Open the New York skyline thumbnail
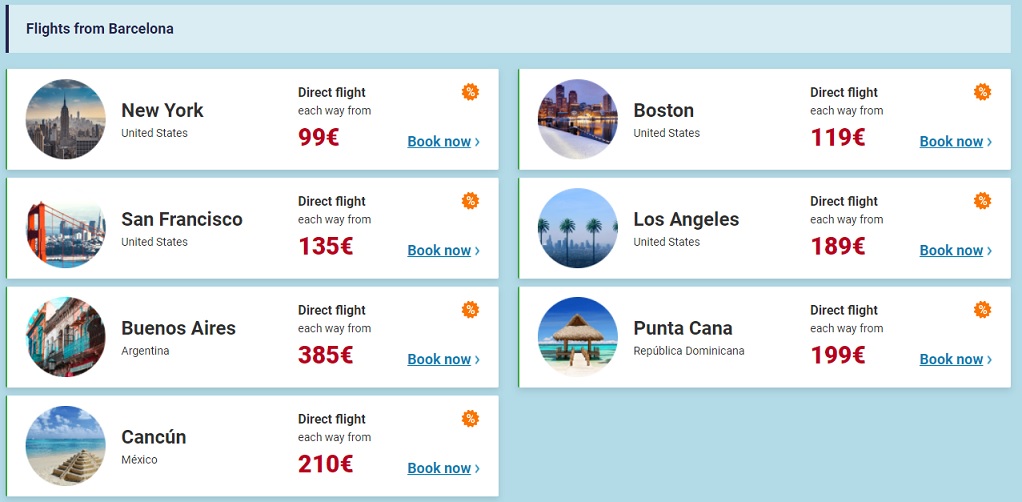Image resolution: width=1022 pixels, height=502 pixels. (65, 119)
